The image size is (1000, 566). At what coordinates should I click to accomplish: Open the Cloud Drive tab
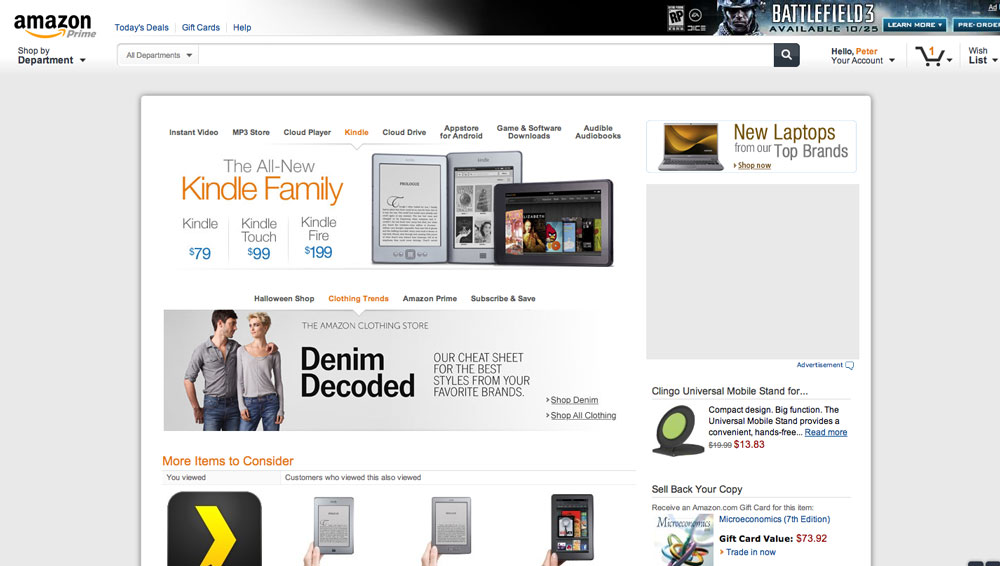[404, 133]
